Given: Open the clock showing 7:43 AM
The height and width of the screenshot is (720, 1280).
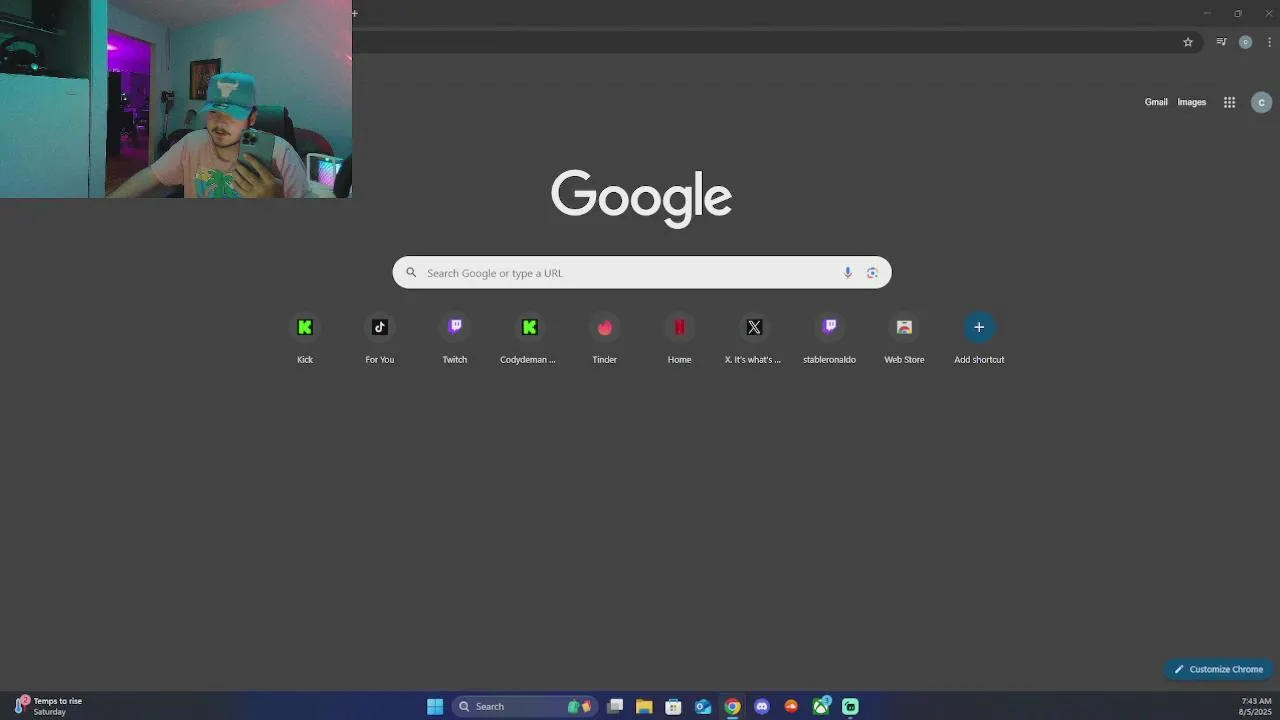Looking at the screenshot, I should tap(1255, 706).
